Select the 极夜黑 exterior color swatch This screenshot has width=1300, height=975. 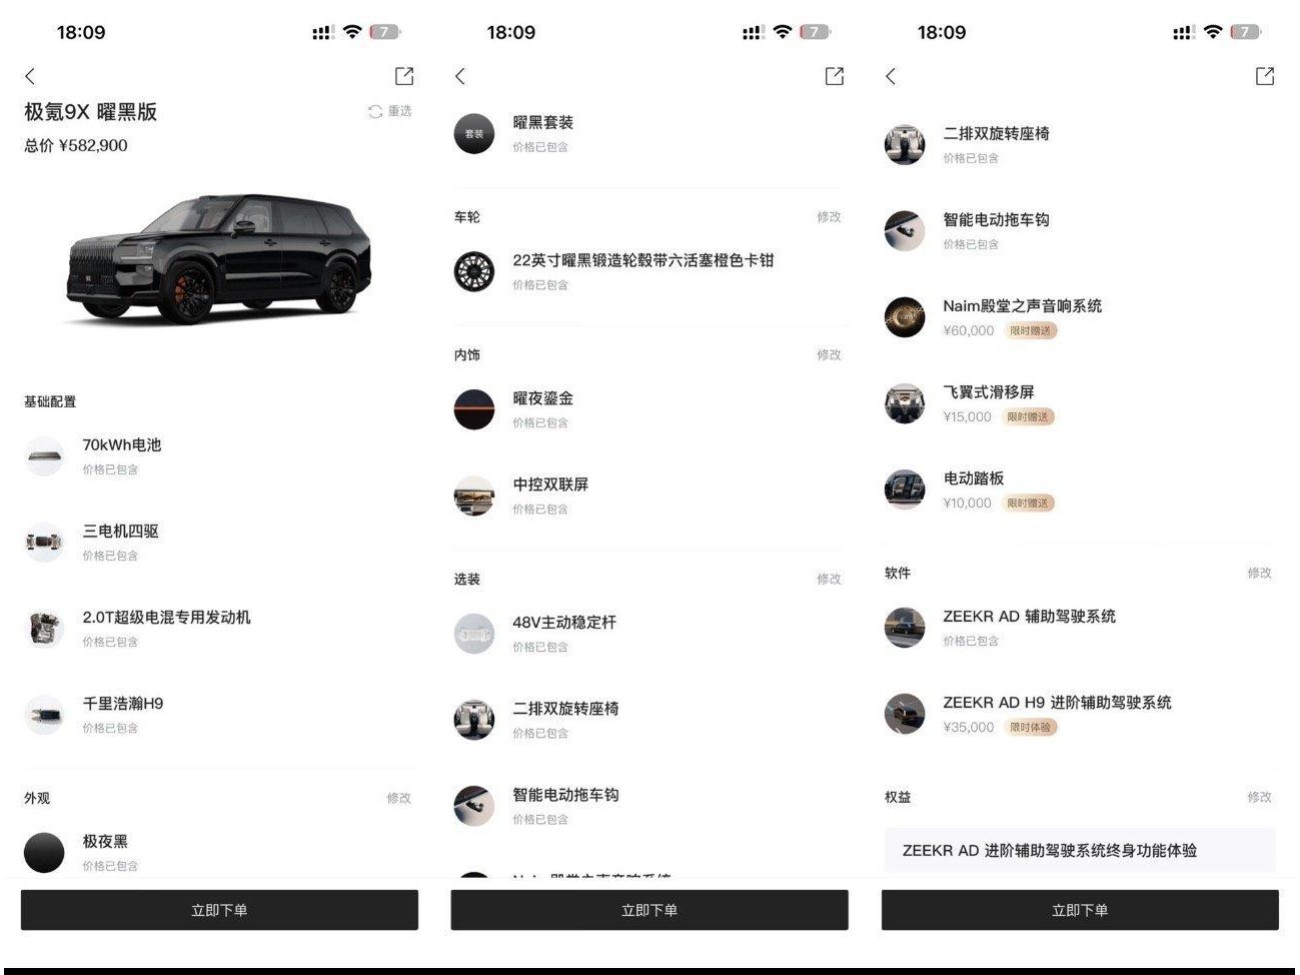(44, 853)
